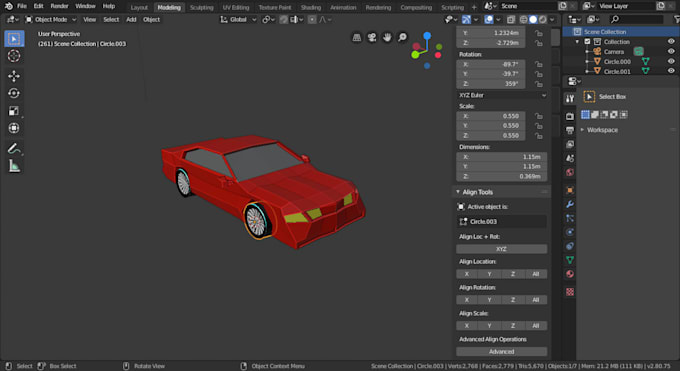The image size is (680, 371).
Task: Open the Scene properties tab
Action: (x=570, y=158)
